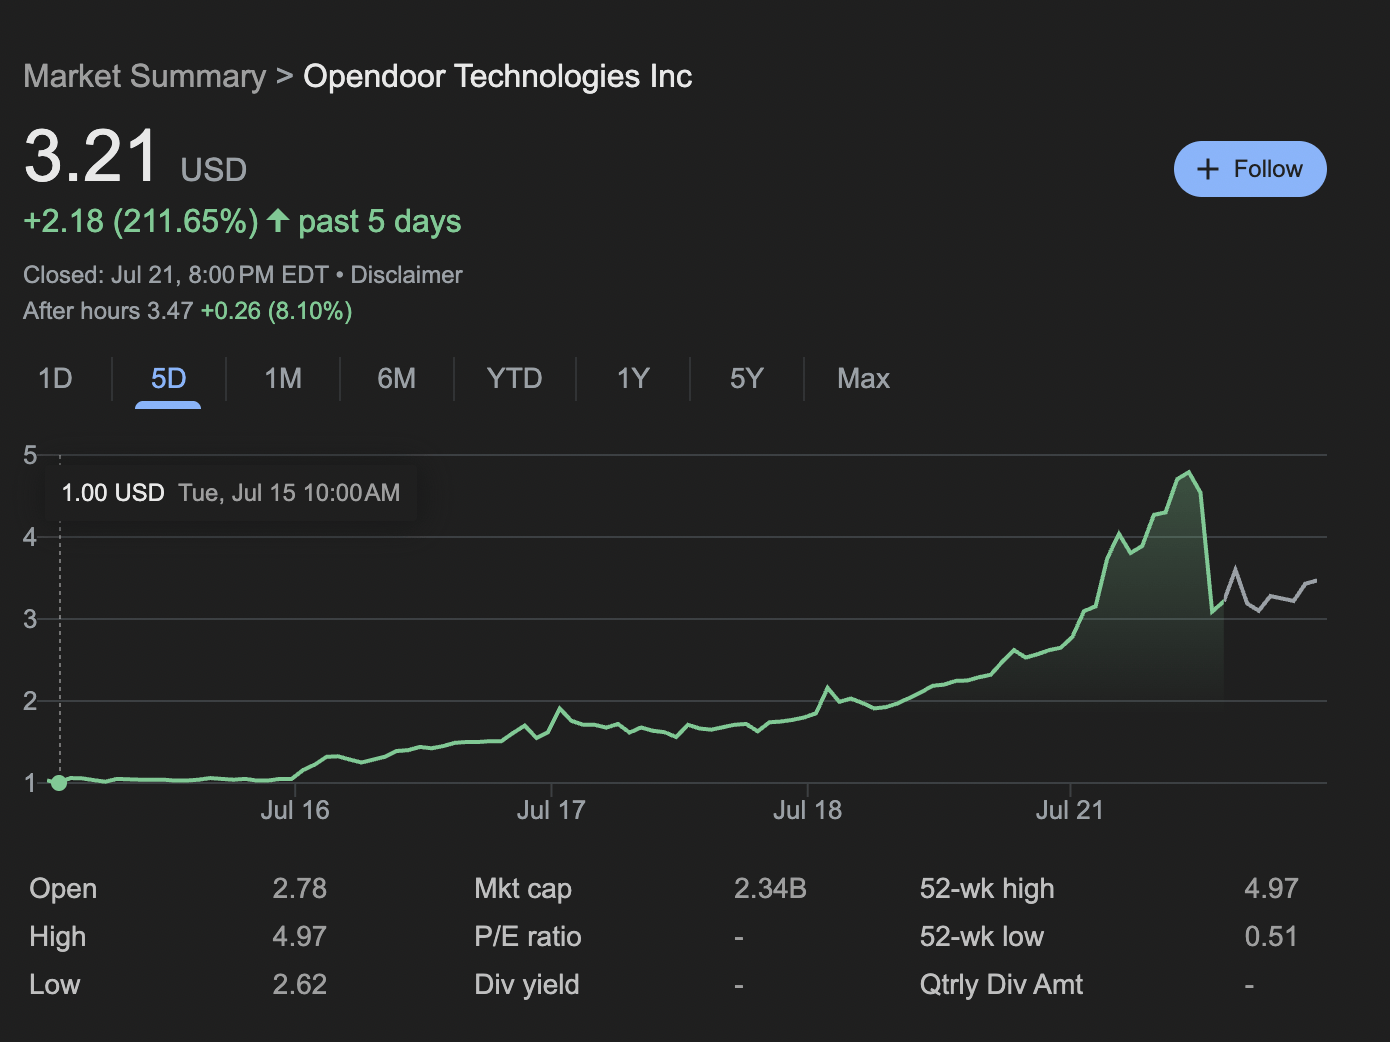Click the plus icon in Follow button

[1208, 169]
